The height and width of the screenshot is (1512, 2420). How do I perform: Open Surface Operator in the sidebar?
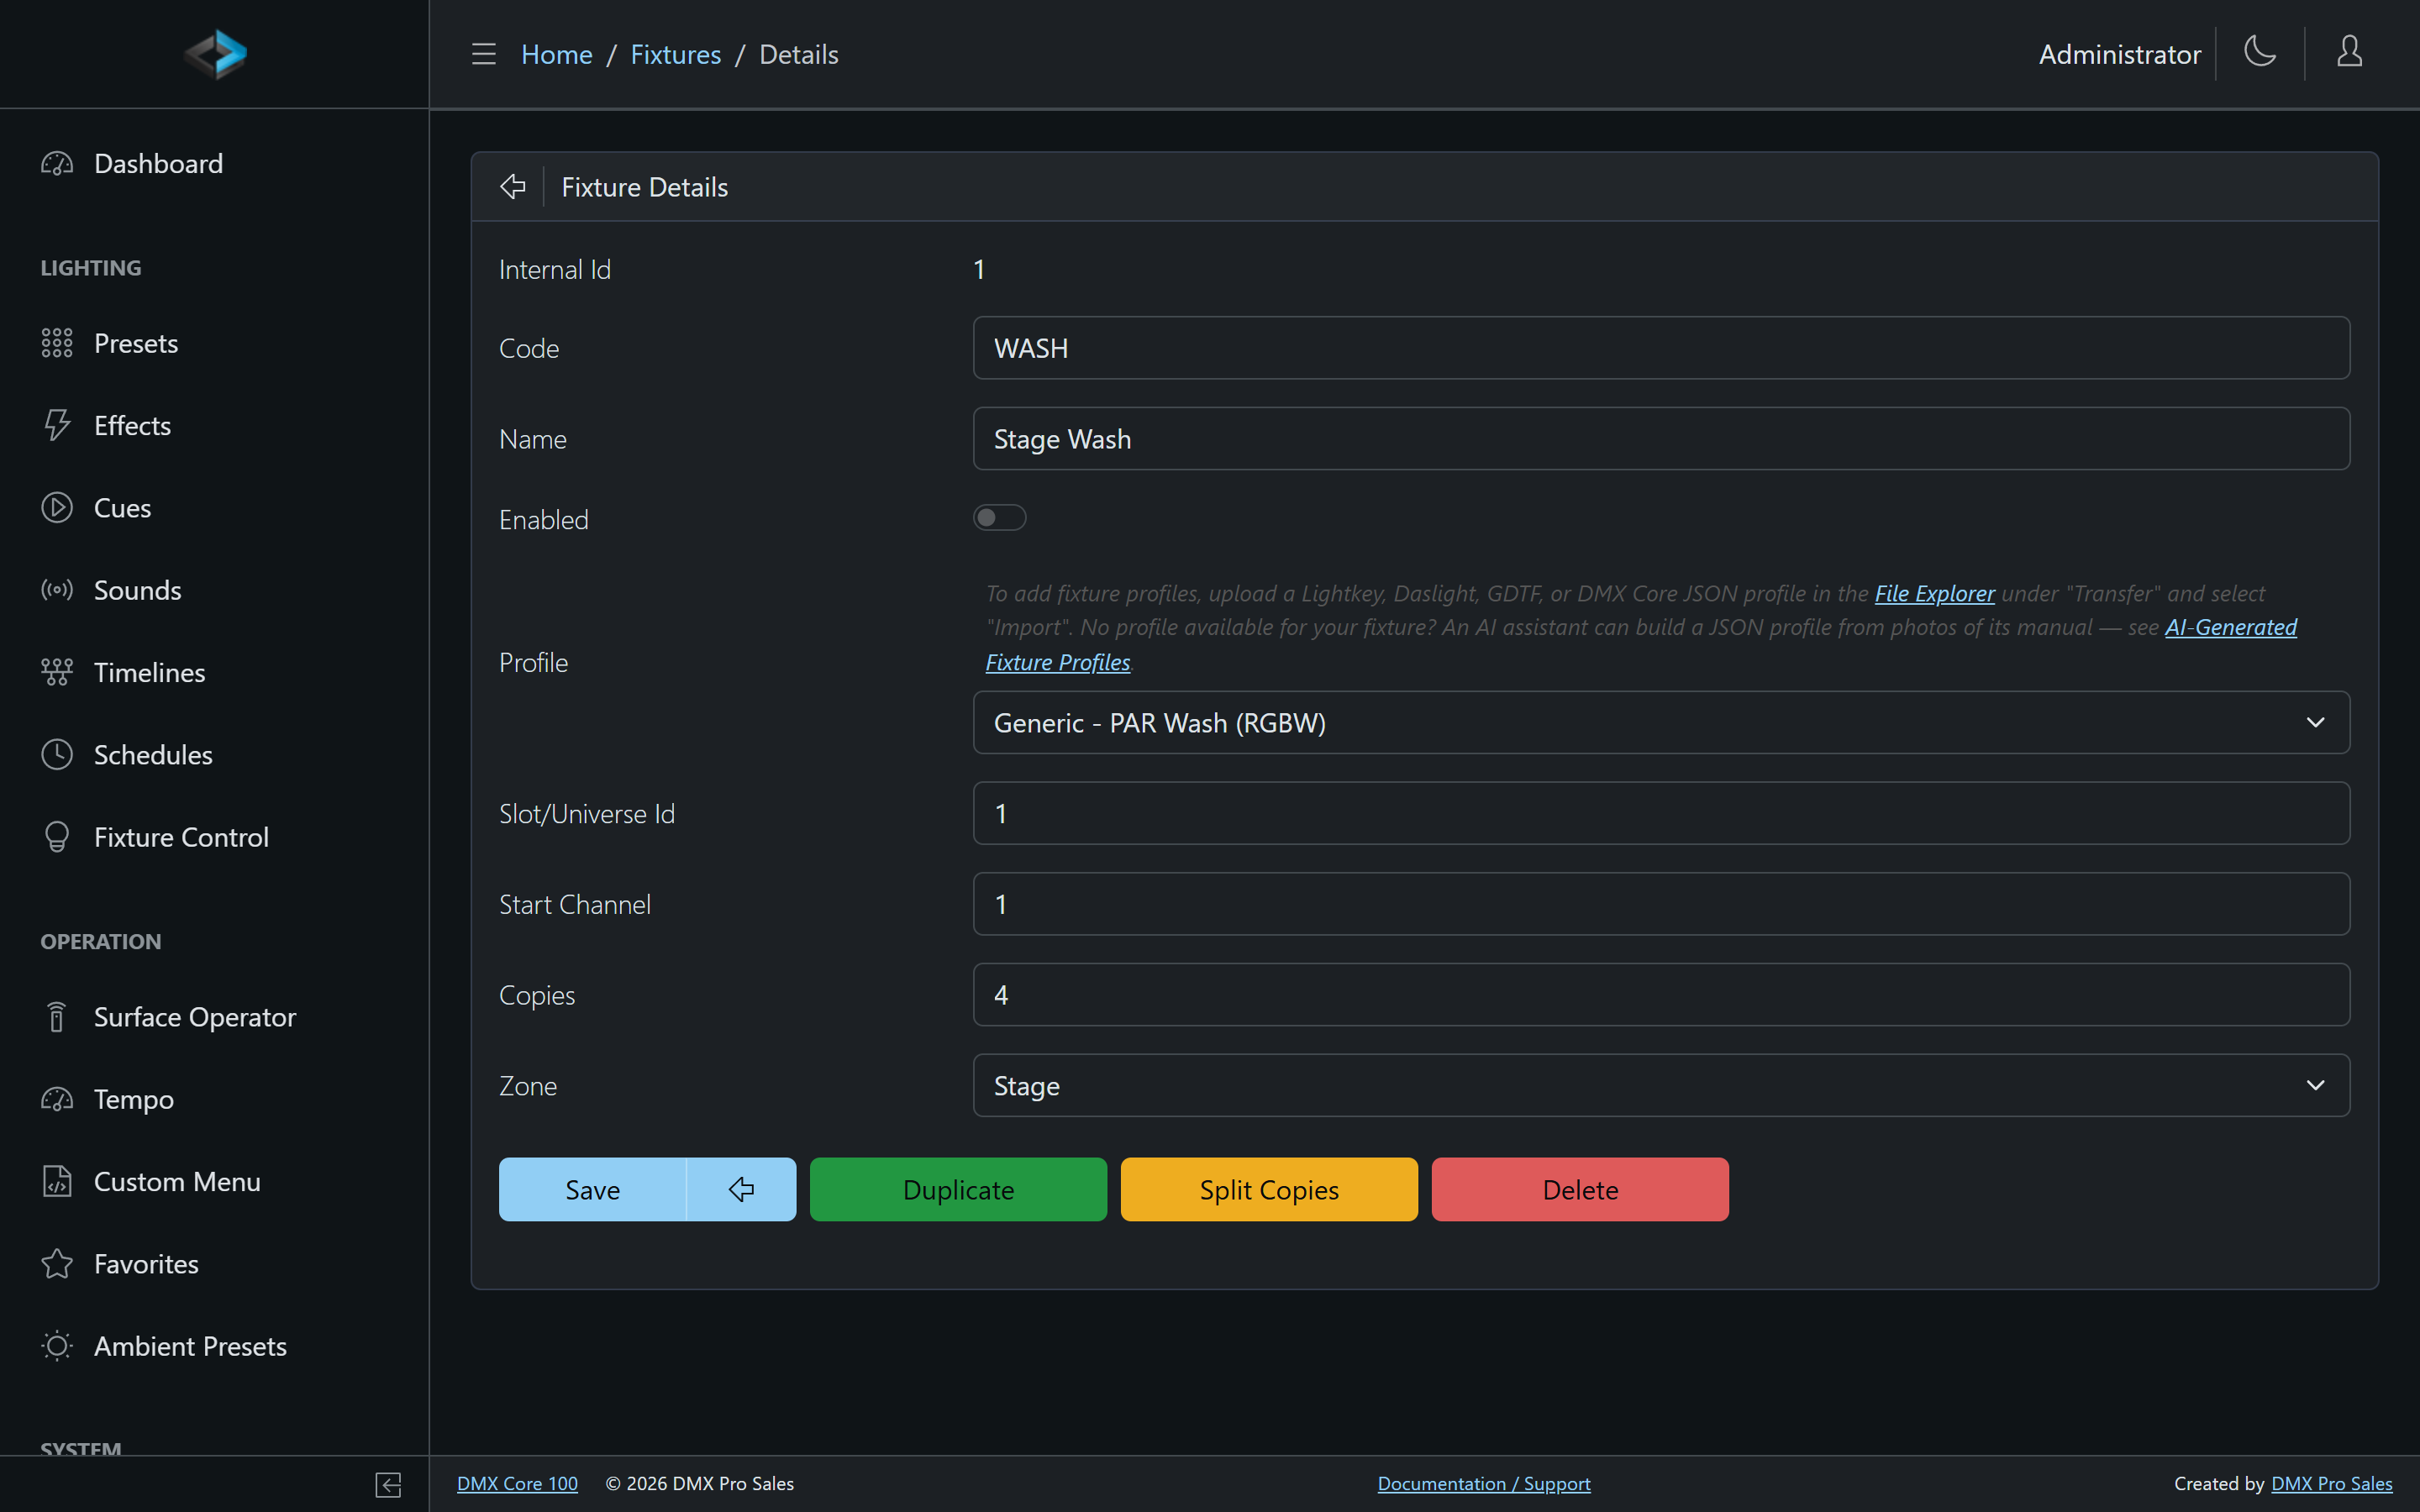(x=214, y=1017)
